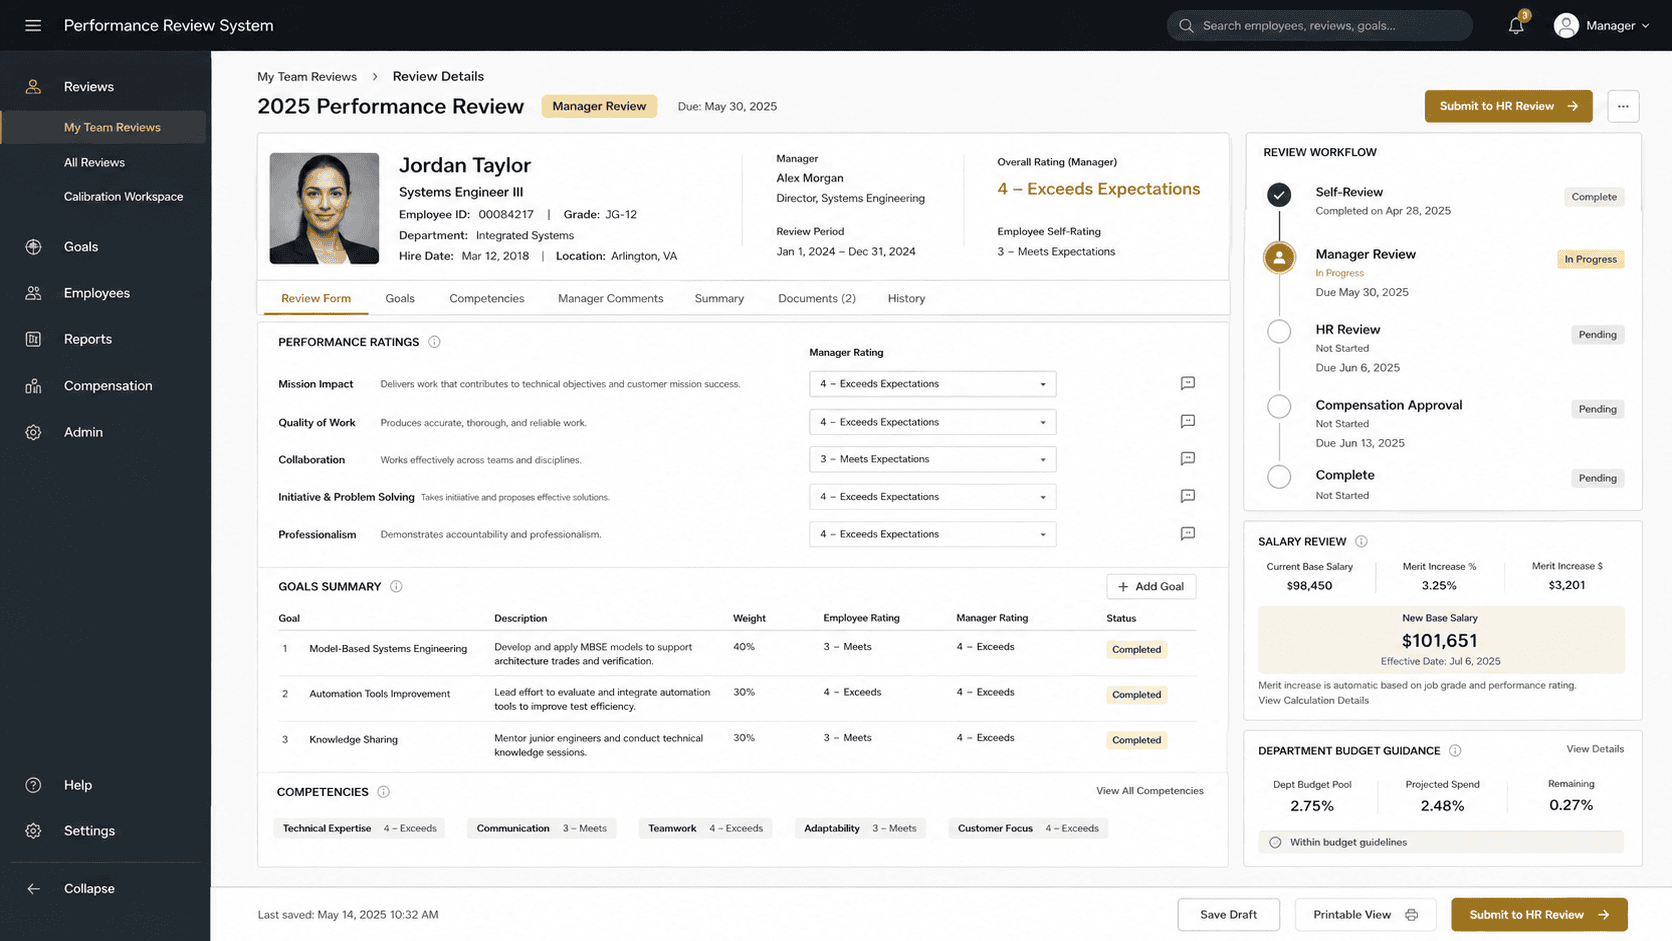Click the Save Draft button
The width and height of the screenshot is (1672, 941).
(x=1228, y=915)
